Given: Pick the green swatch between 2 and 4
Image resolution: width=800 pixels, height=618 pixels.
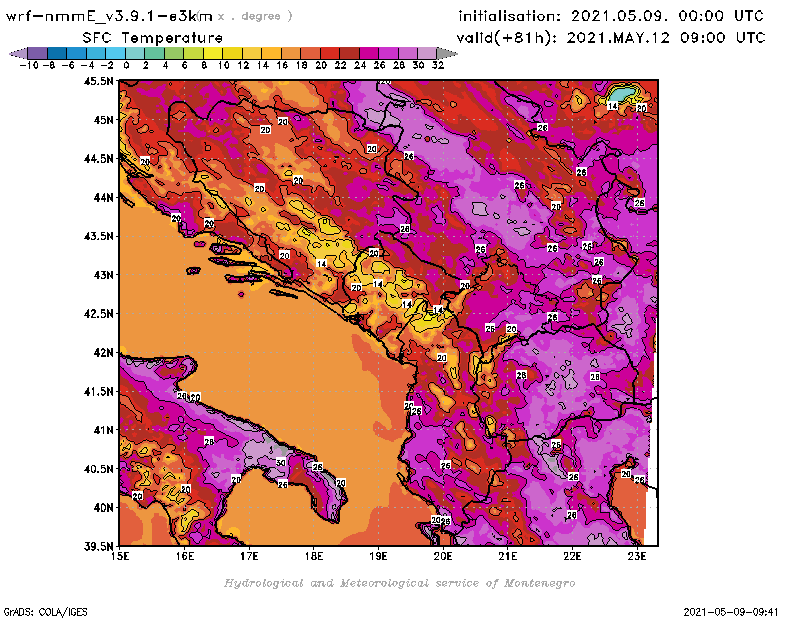Looking at the screenshot, I should click(x=154, y=53).
